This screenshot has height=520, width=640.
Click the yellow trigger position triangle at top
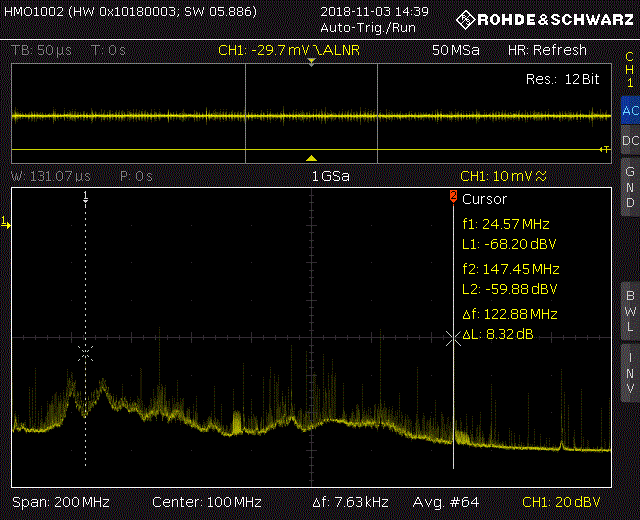click(311, 62)
